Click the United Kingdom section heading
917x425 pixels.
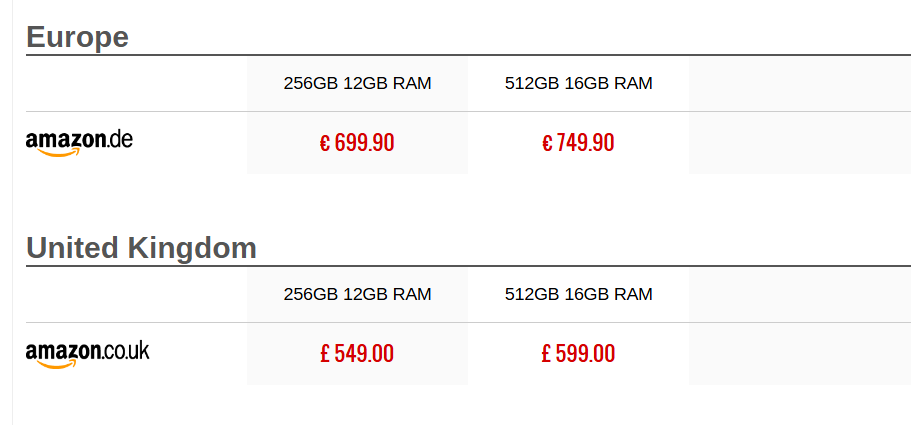point(141,248)
